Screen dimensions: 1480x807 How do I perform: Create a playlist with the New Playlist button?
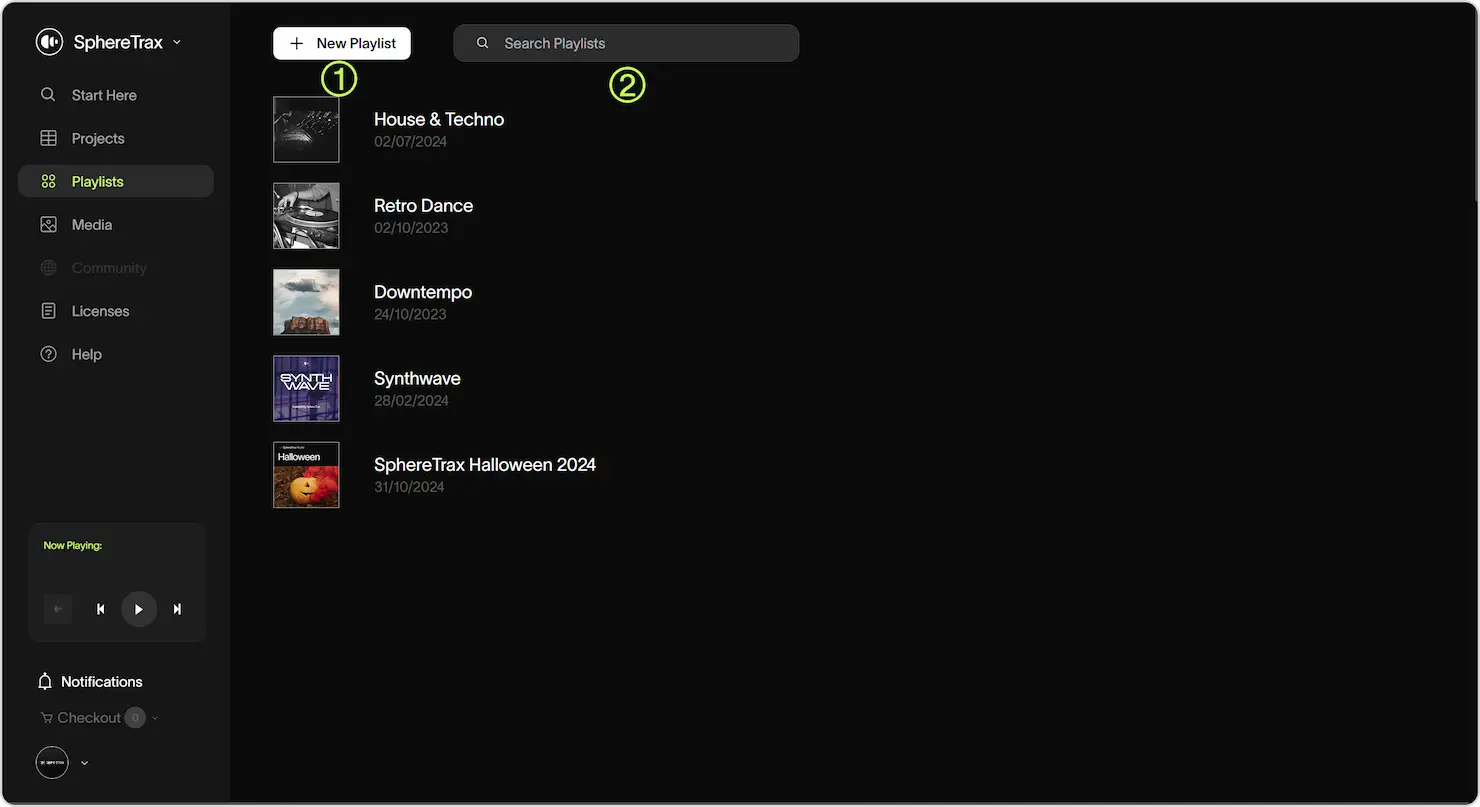pos(341,43)
